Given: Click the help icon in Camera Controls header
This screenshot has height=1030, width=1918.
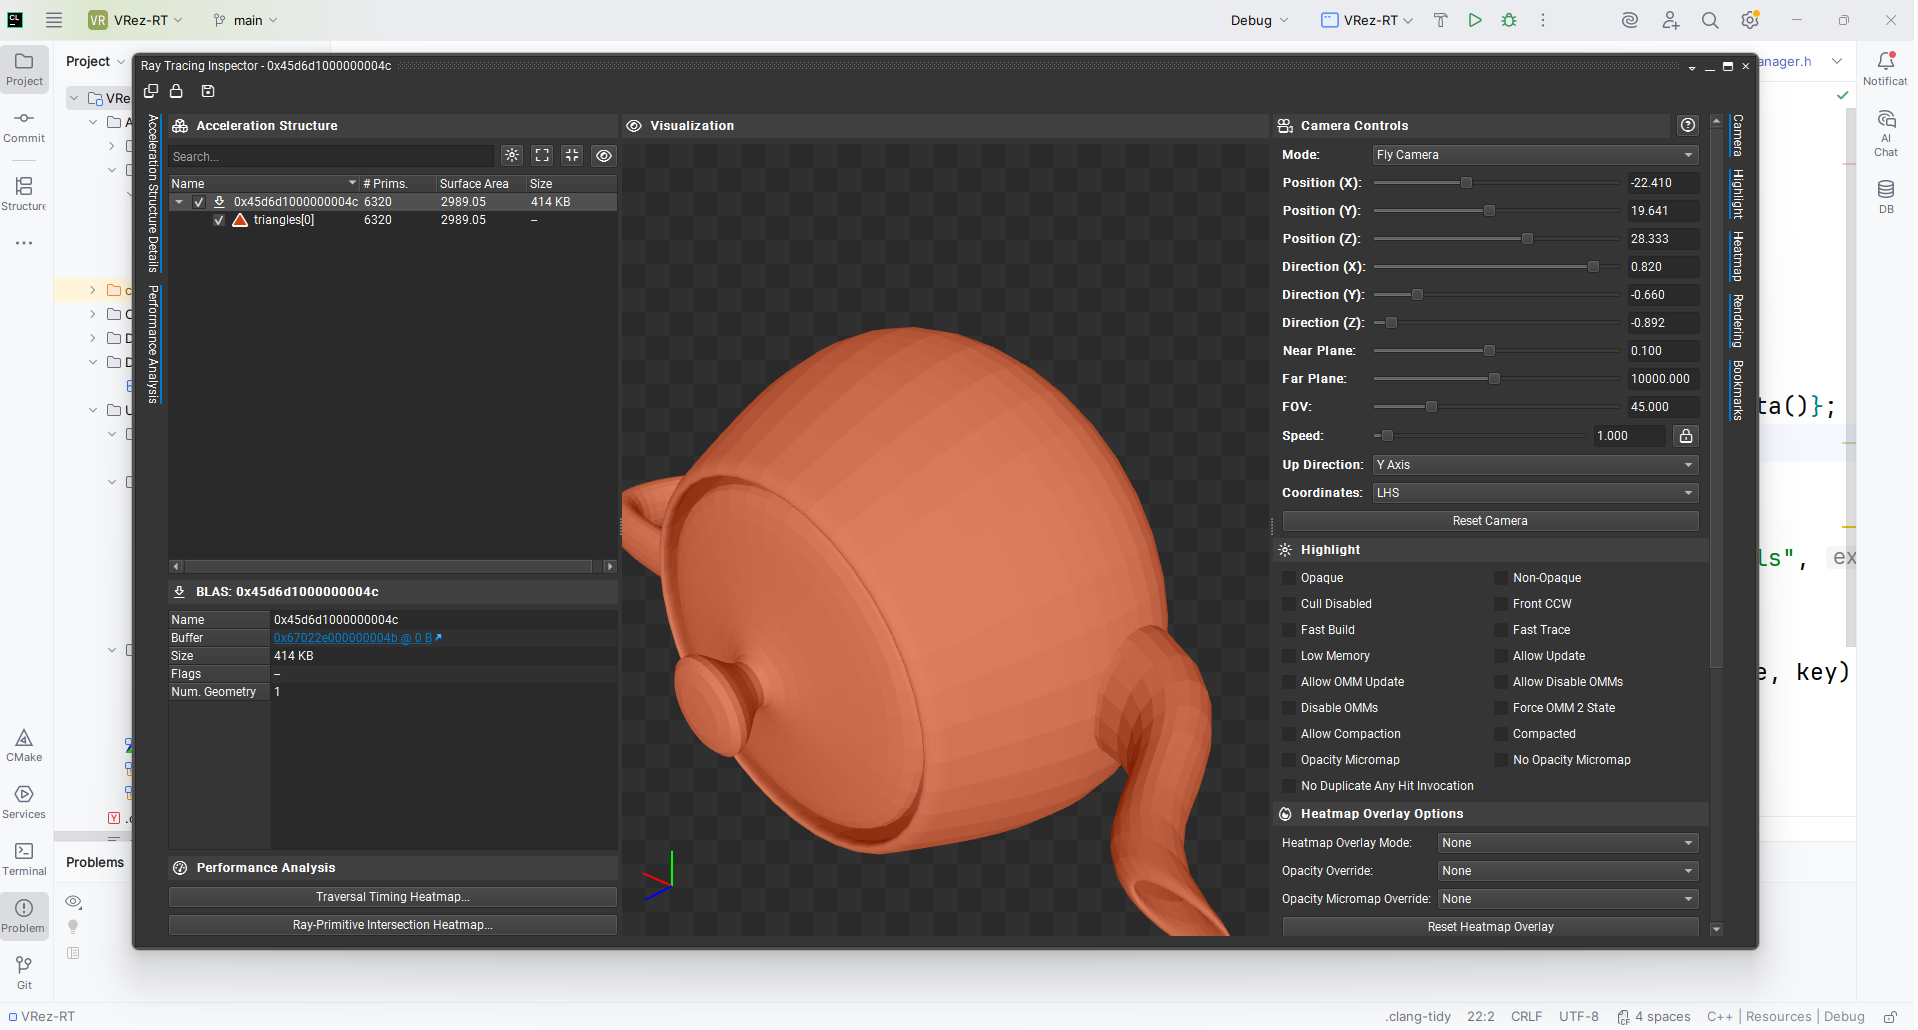Looking at the screenshot, I should point(1688,125).
